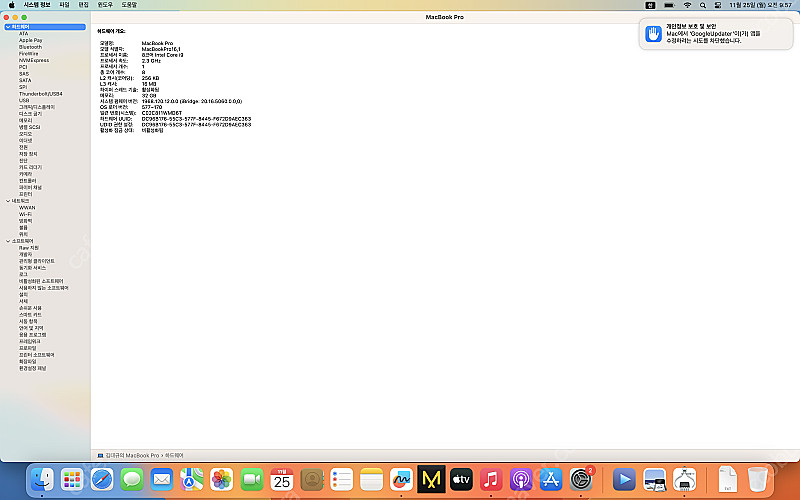800x500 pixels.
Task: Open the Apple menu
Action: pyautogui.click(x=11, y=5)
